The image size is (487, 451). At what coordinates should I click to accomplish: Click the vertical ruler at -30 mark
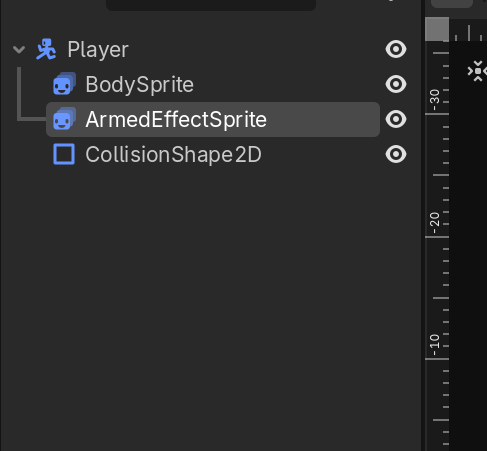pyautogui.click(x=437, y=114)
